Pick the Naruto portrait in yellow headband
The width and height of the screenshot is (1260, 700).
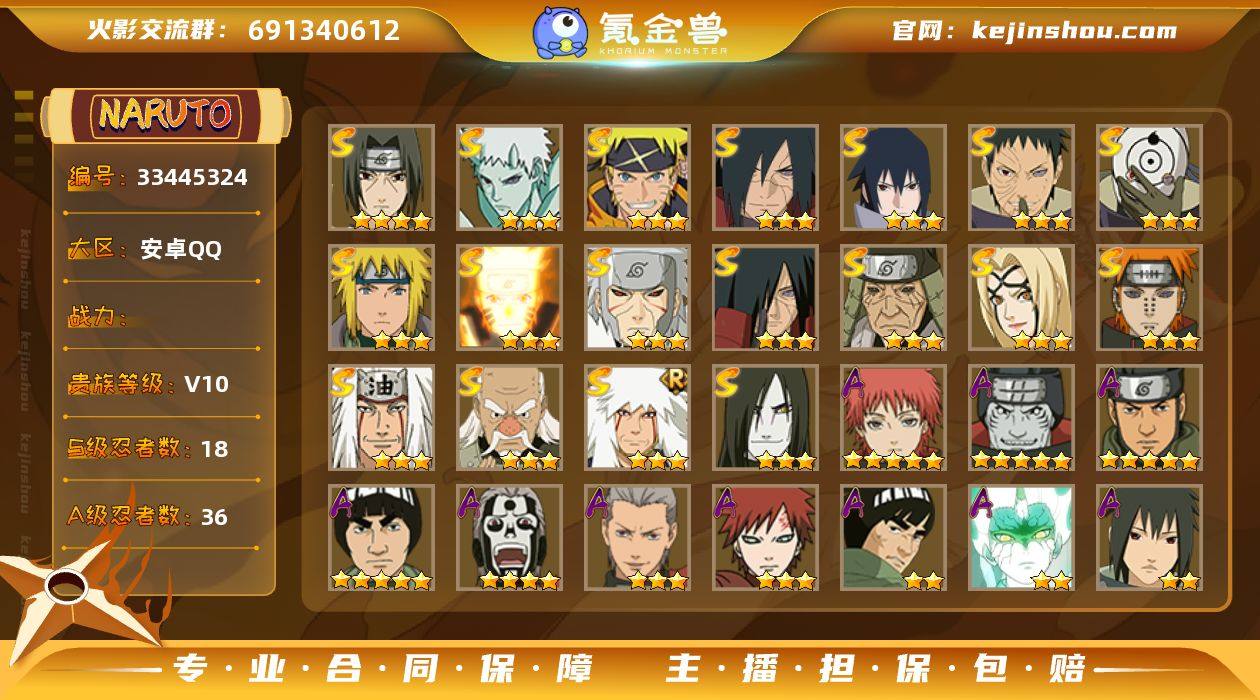click(x=637, y=178)
